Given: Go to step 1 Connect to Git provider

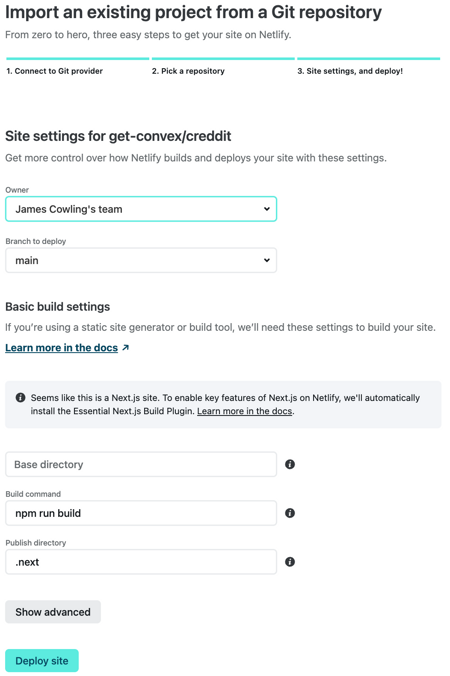Looking at the screenshot, I should (x=54, y=71).
